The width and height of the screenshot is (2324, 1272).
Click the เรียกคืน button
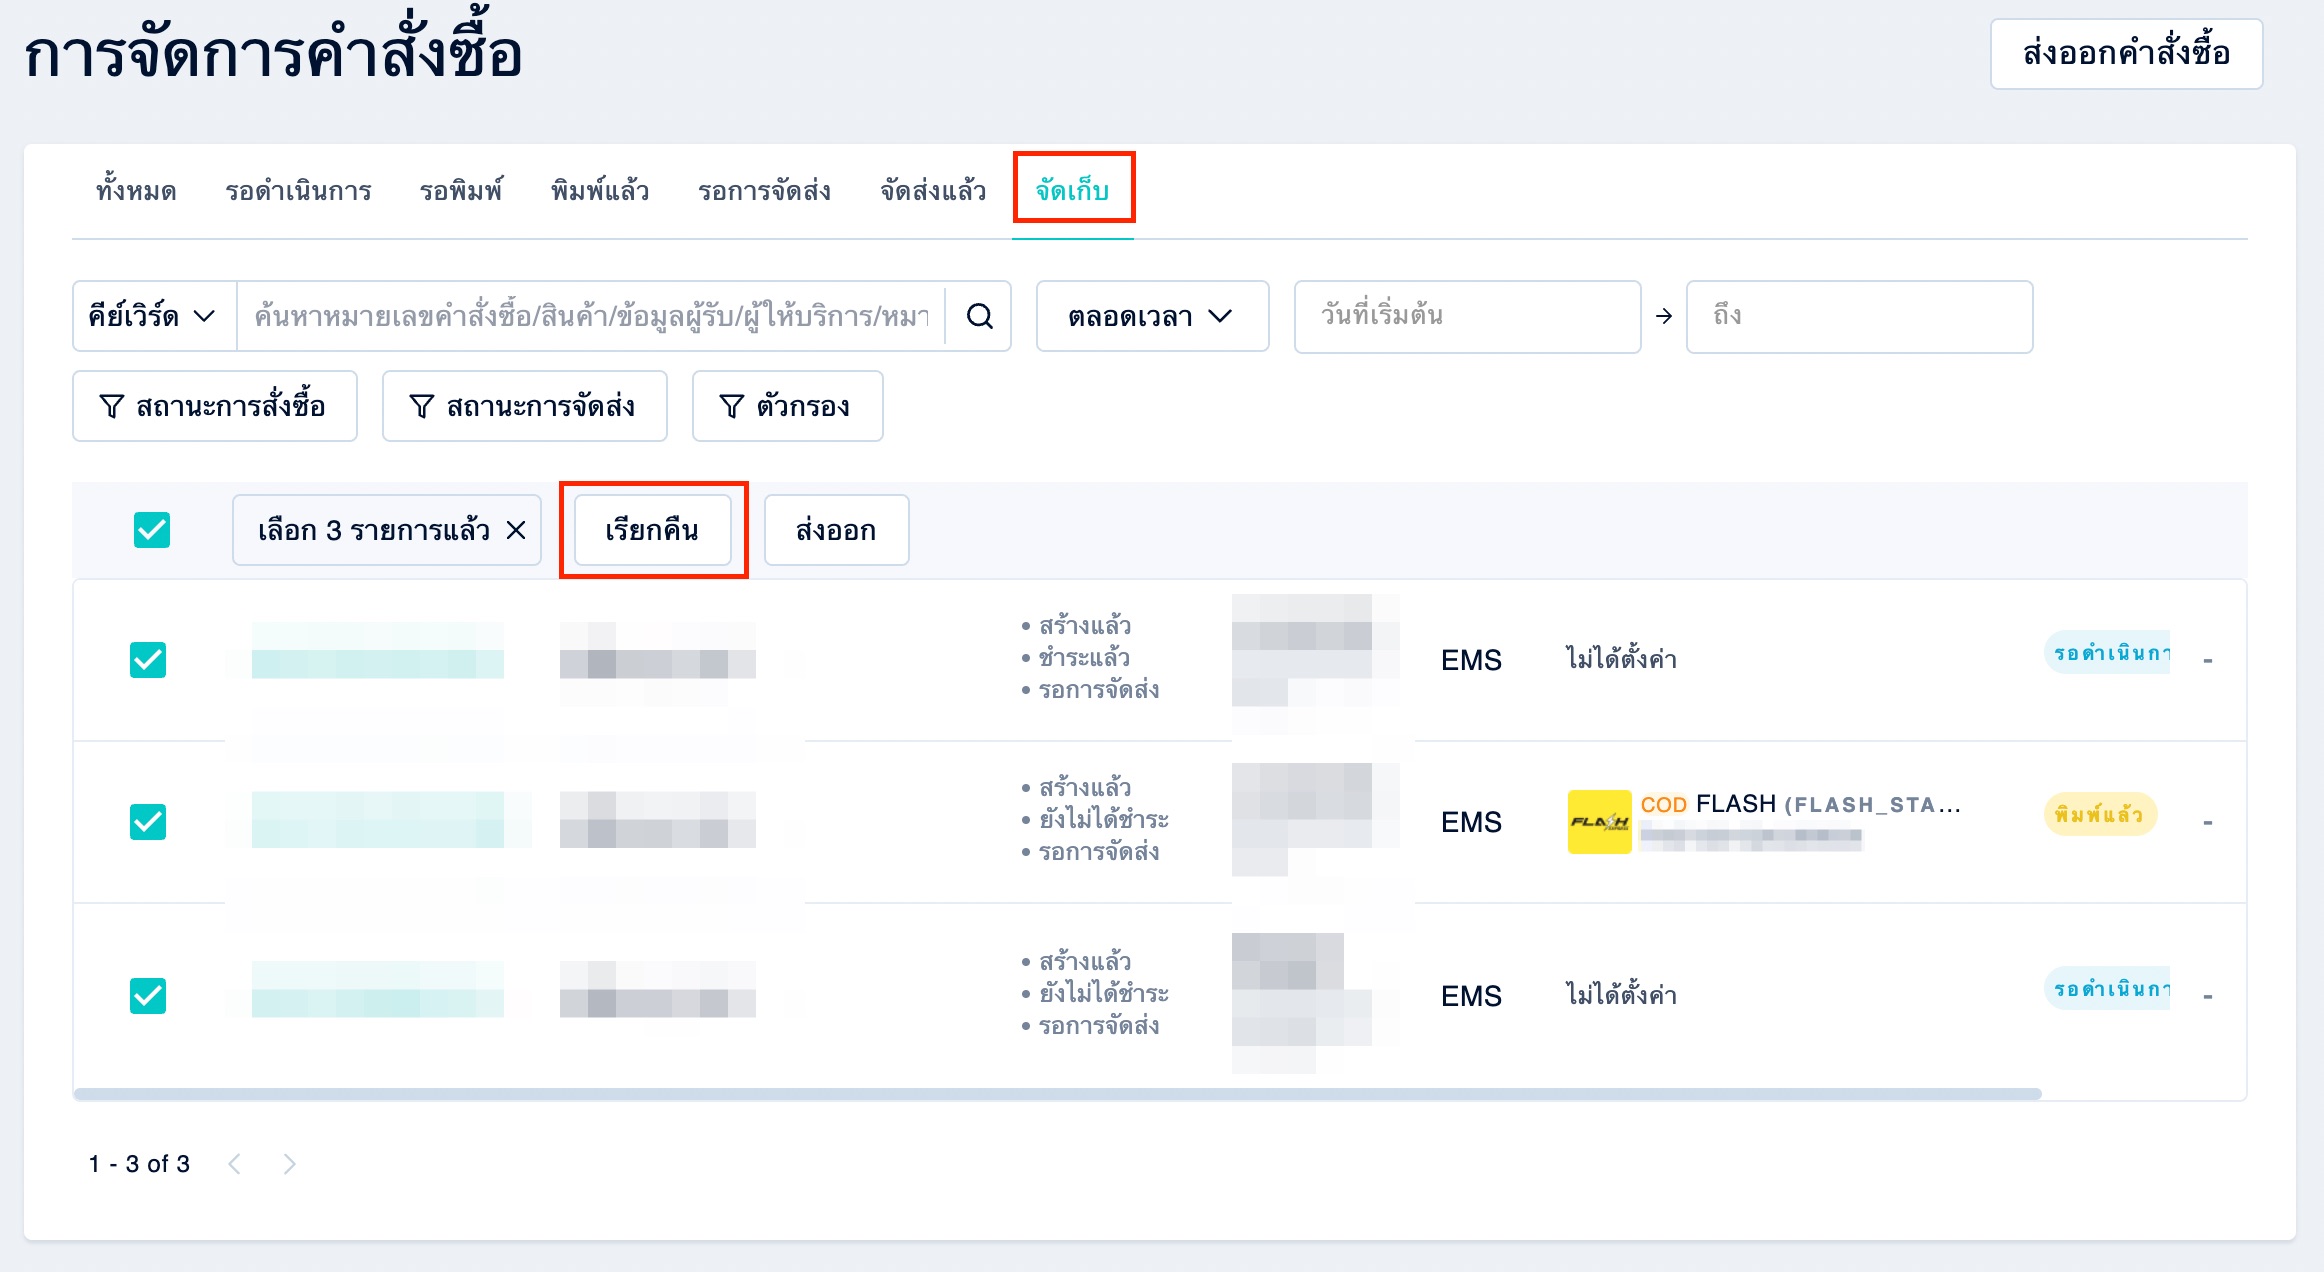652,530
